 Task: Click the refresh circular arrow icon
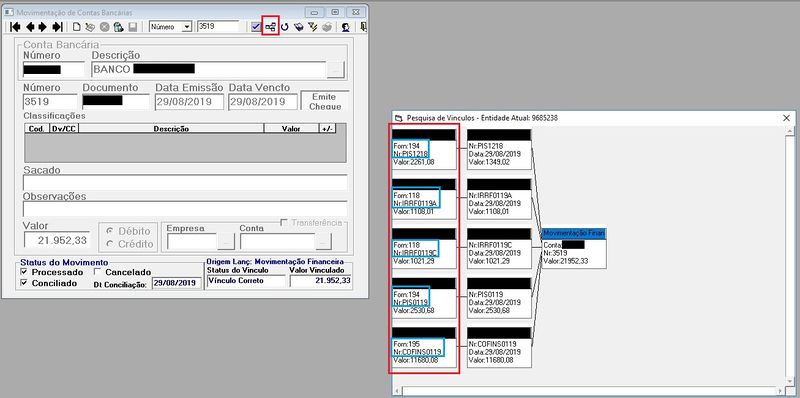[285, 27]
